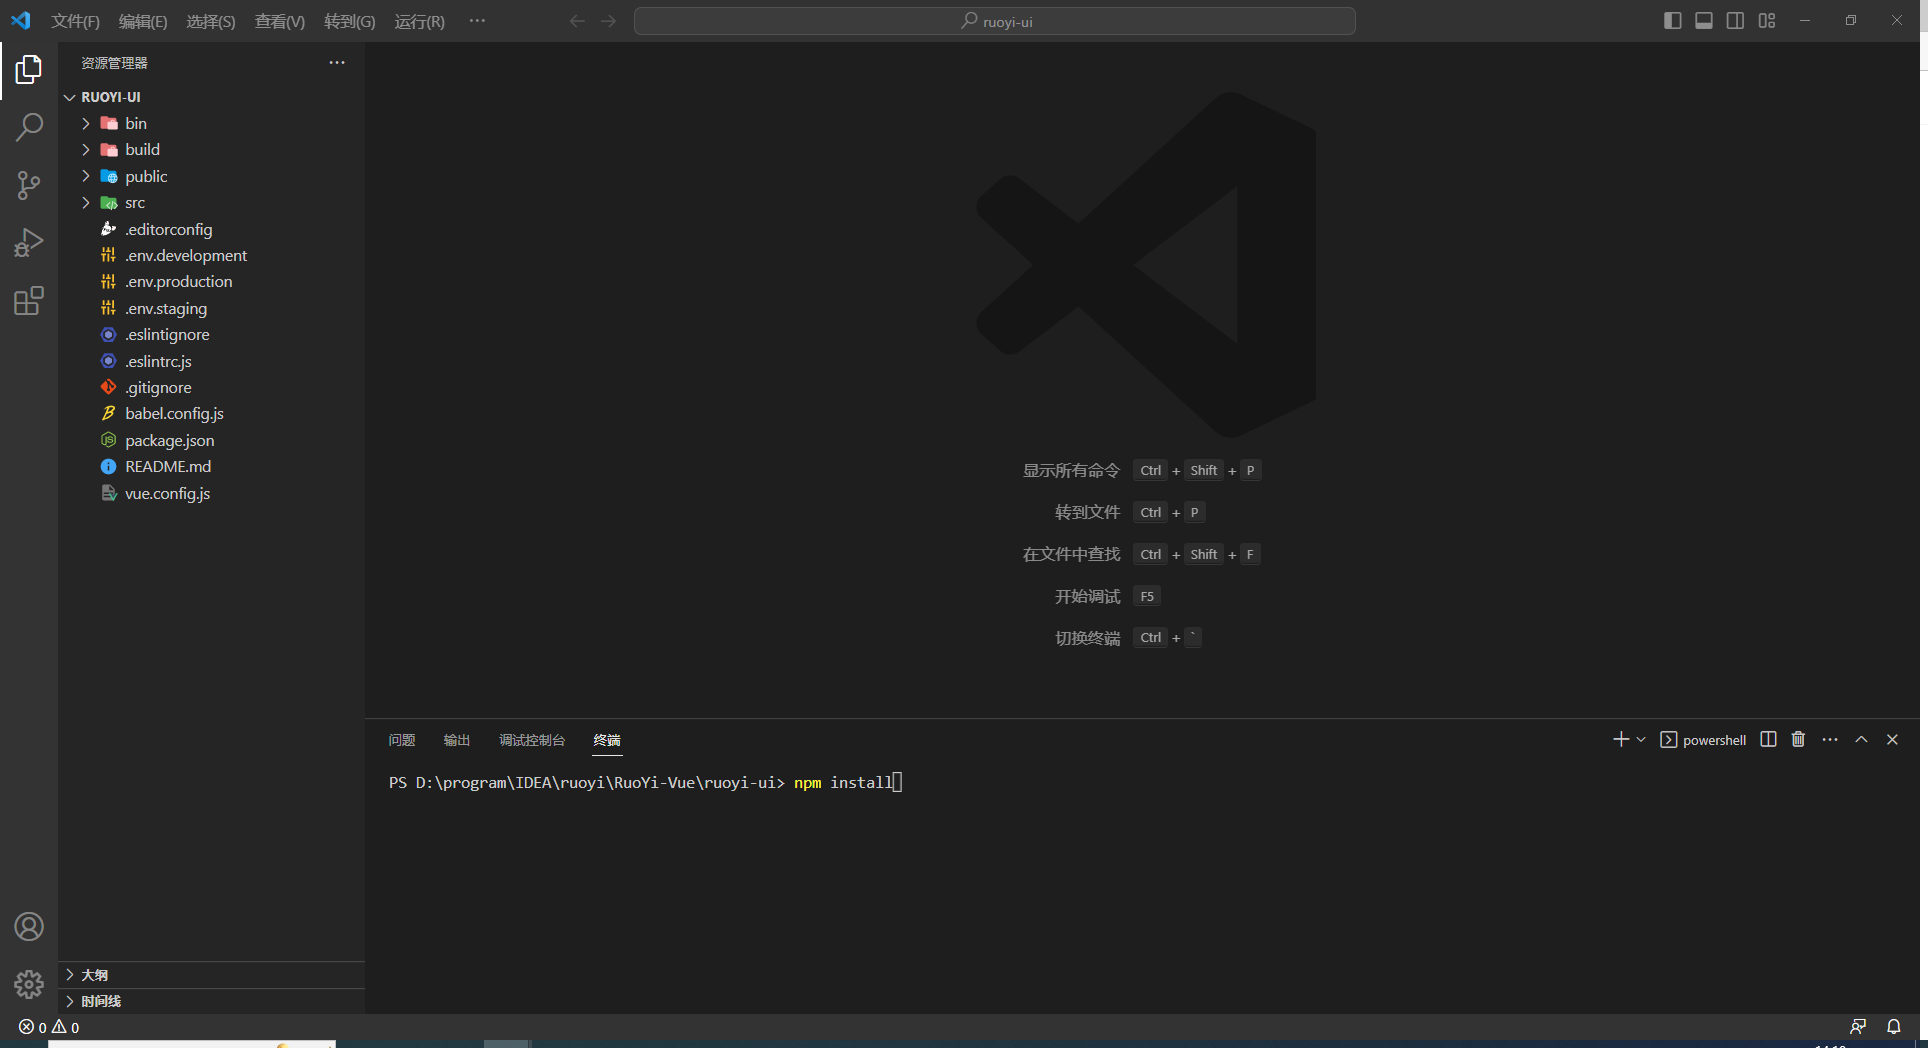Click the ruoyi-ui command center search box
This screenshot has width=1928, height=1048.
(995, 21)
